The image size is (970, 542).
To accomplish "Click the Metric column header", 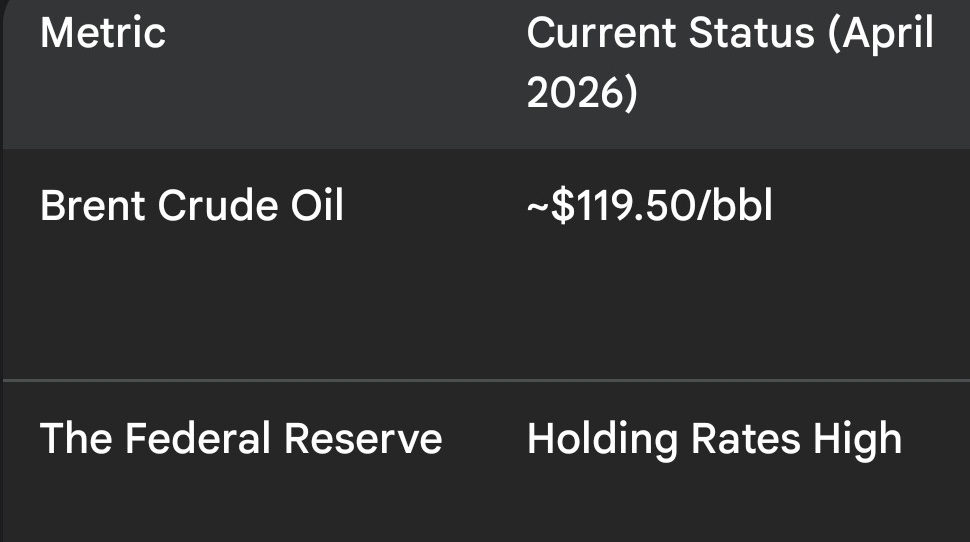I will (x=103, y=33).
